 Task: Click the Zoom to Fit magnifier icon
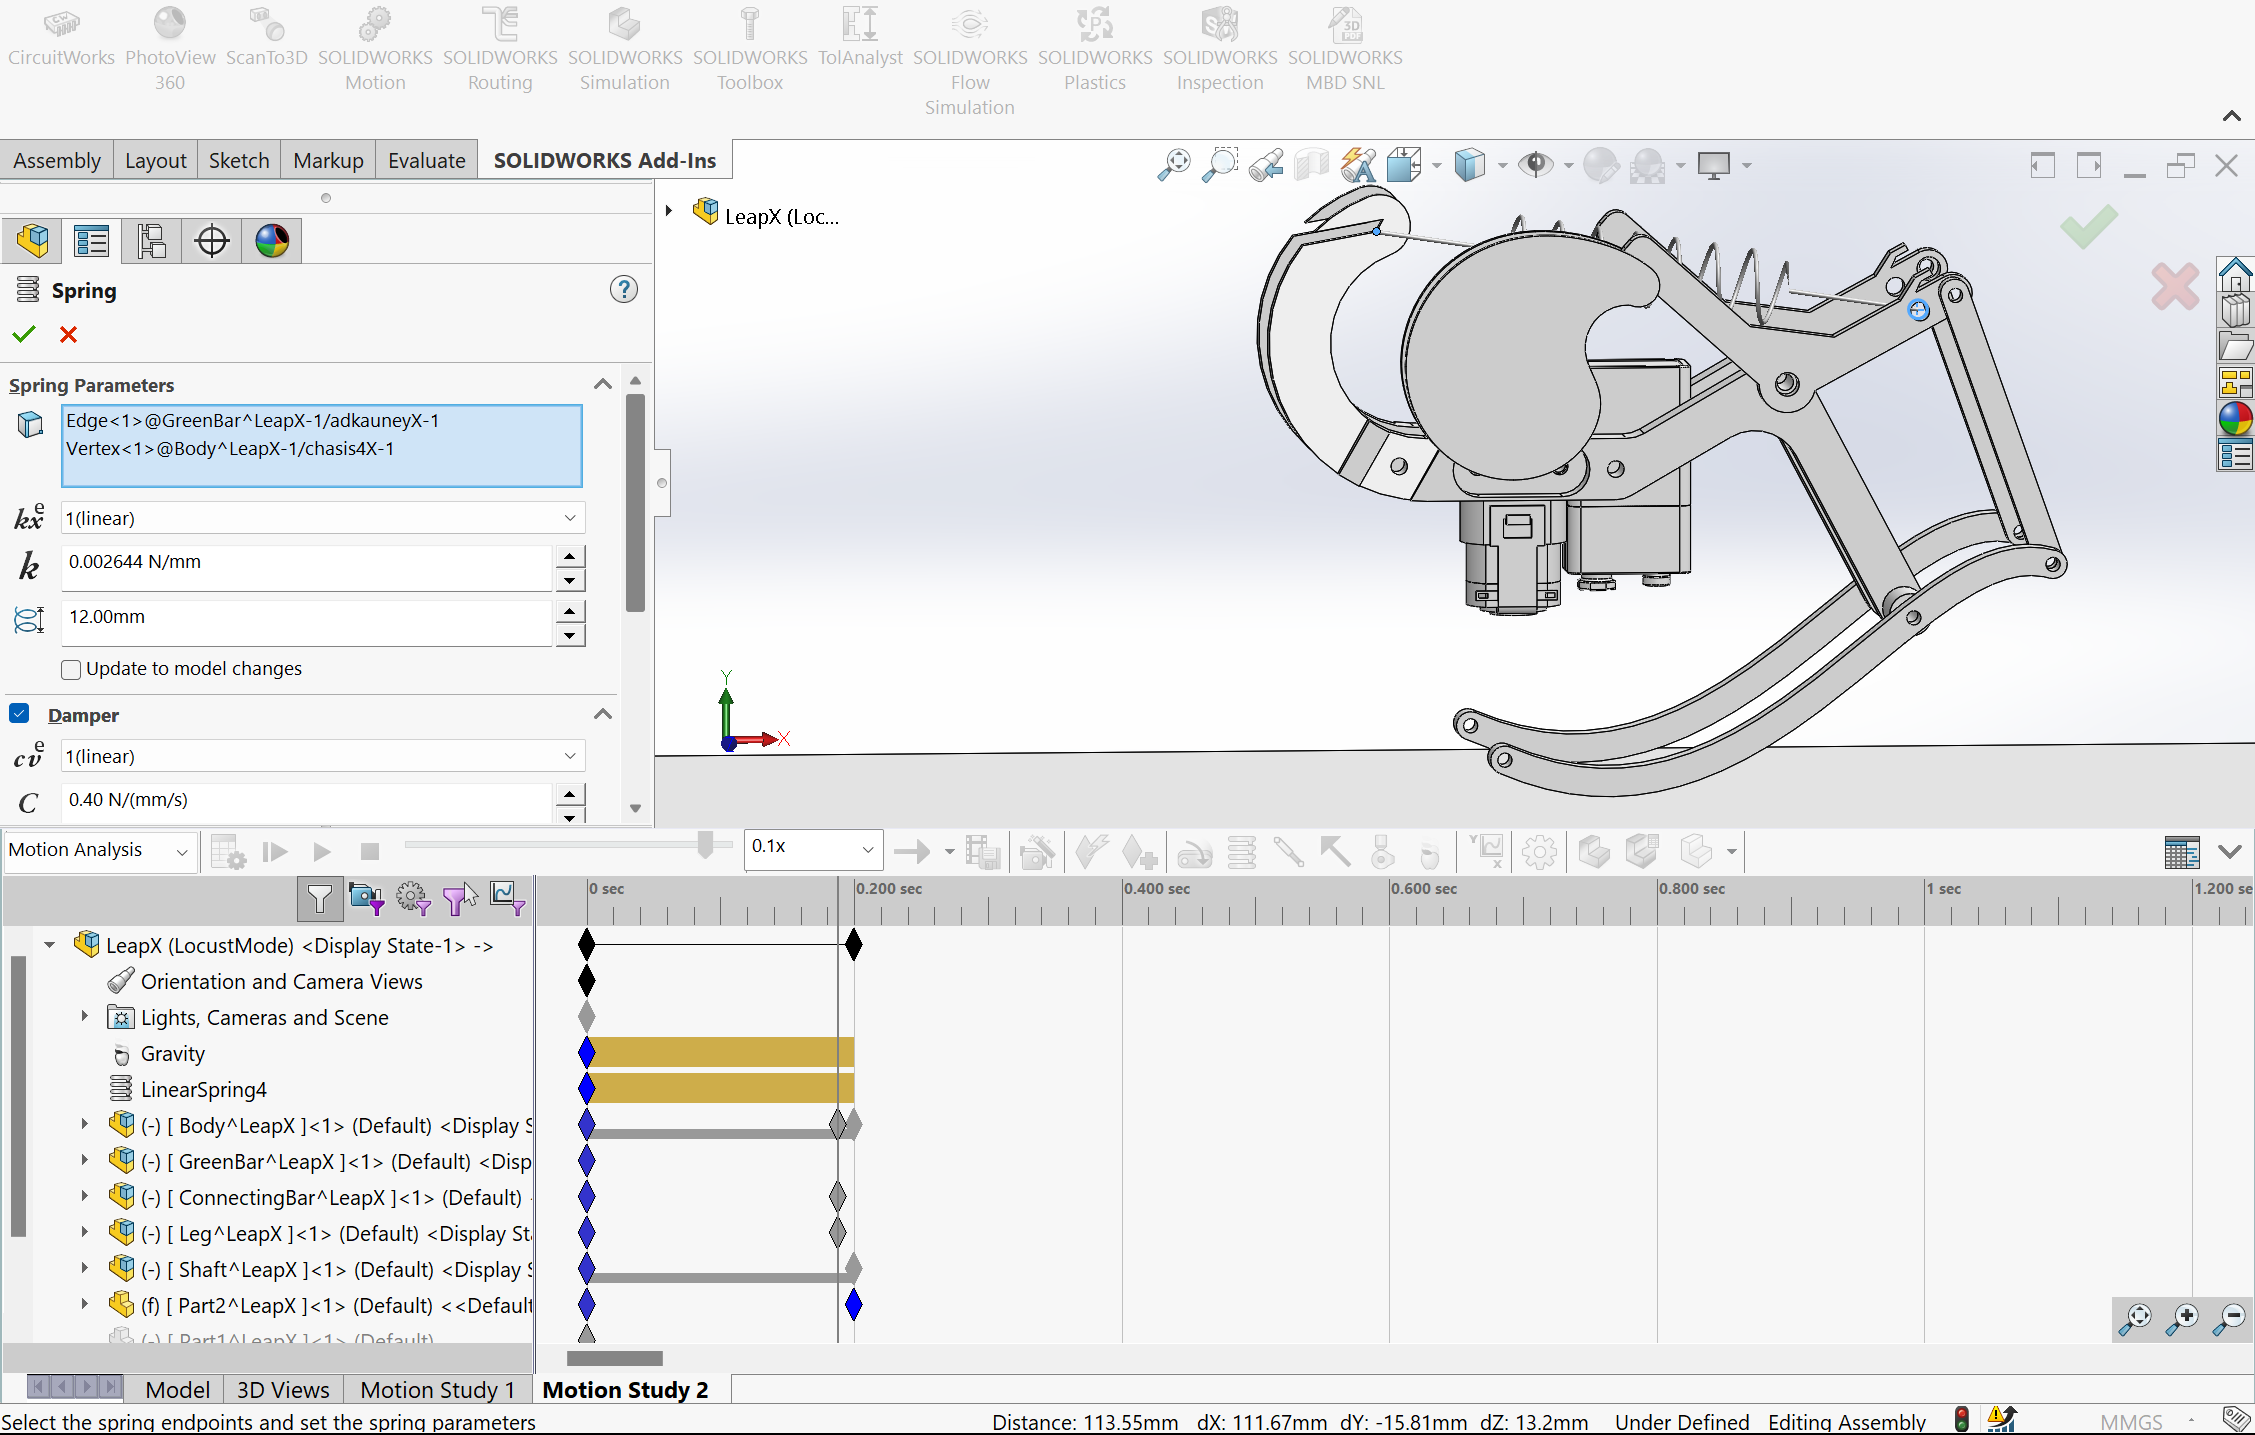pyautogui.click(x=1174, y=165)
